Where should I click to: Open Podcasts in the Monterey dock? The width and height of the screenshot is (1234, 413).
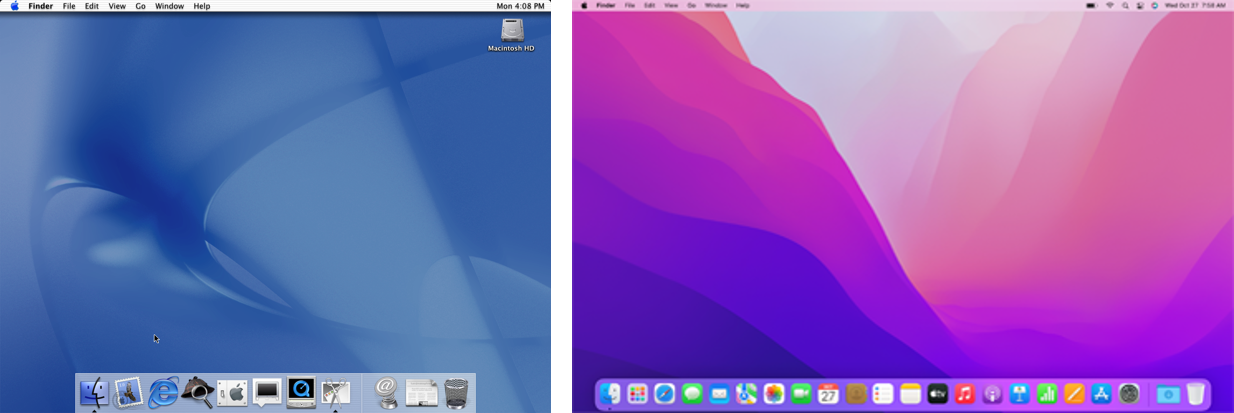pos(992,394)
